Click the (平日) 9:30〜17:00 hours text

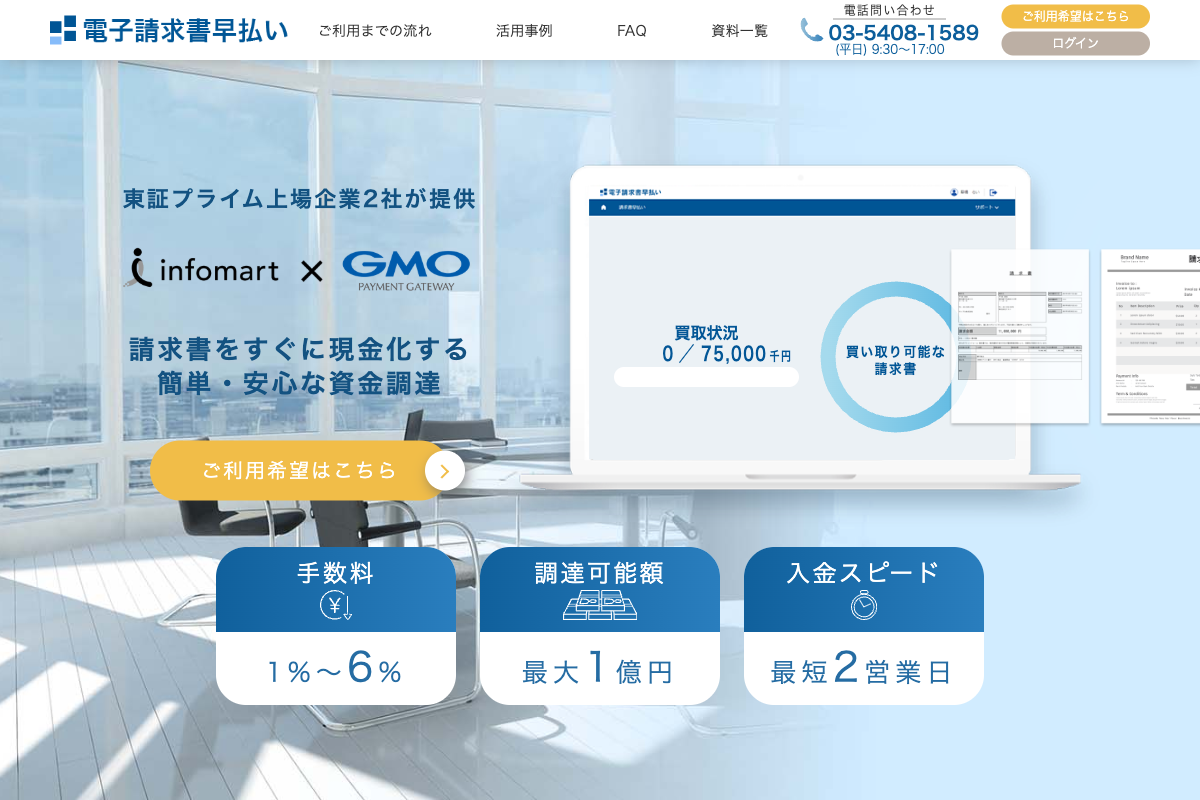[x=890, y=49]
